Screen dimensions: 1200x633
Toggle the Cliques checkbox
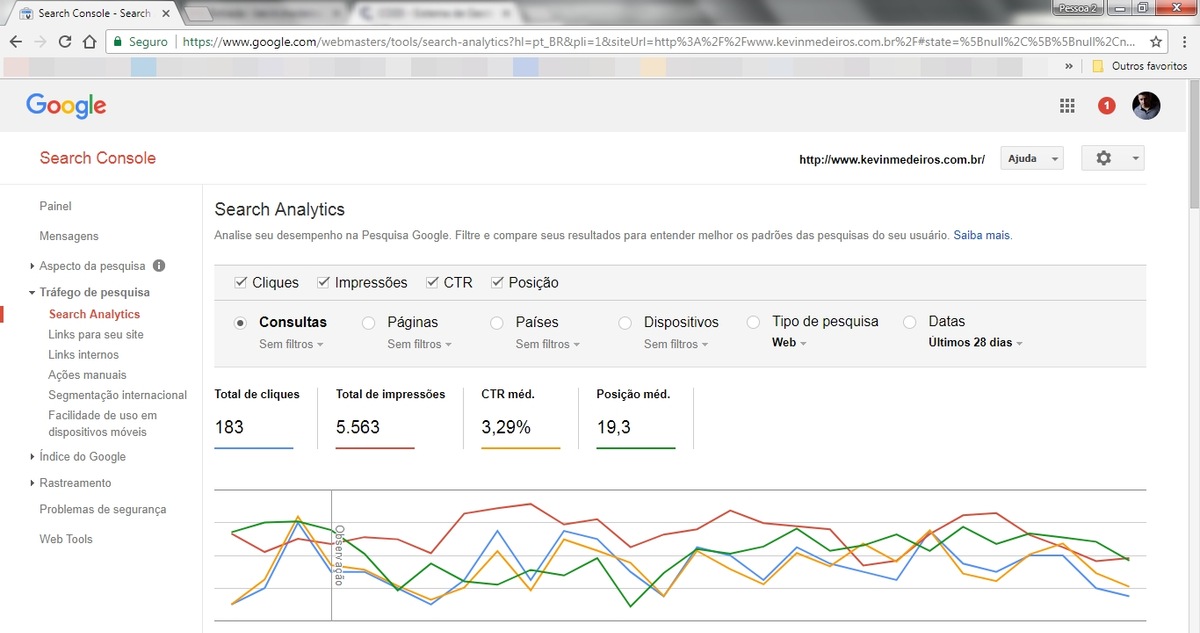click(x=240, y=283)
